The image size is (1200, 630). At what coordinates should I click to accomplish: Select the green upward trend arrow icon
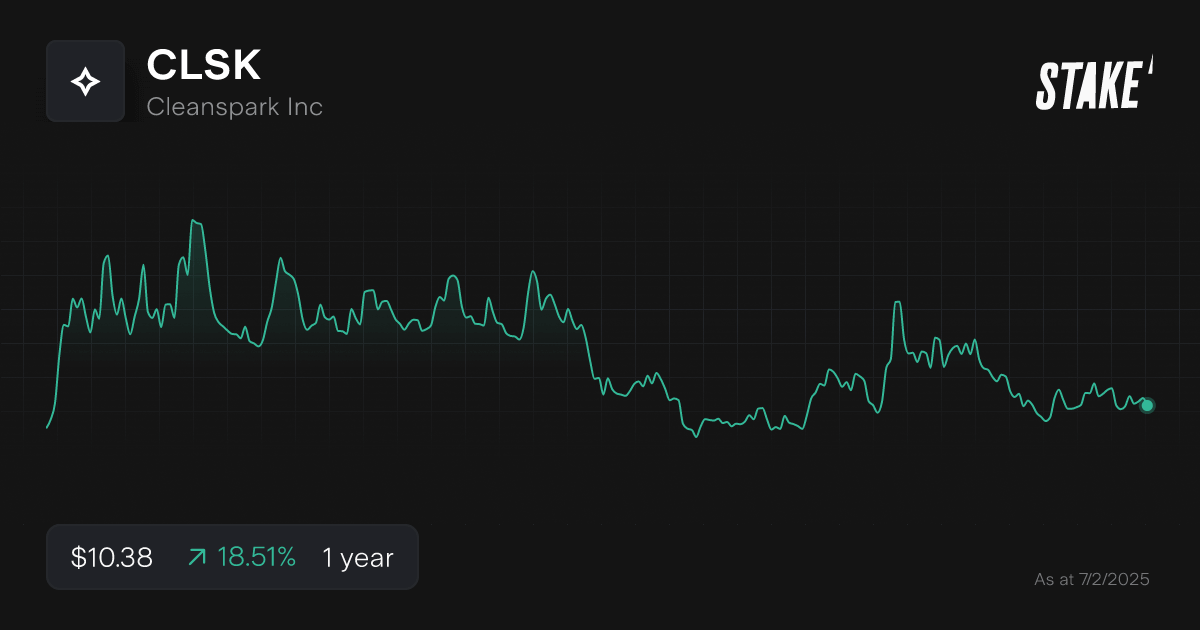coord(197,557)
